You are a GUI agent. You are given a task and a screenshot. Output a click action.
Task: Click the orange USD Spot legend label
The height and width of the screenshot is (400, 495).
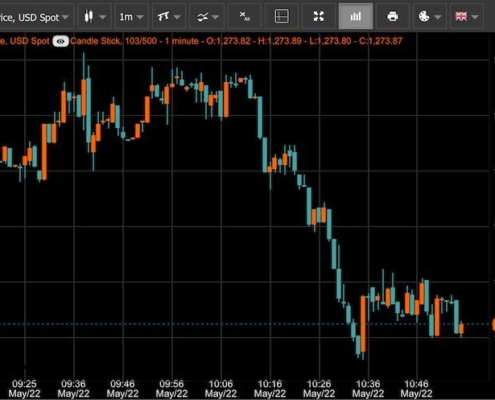pos(25,41)
